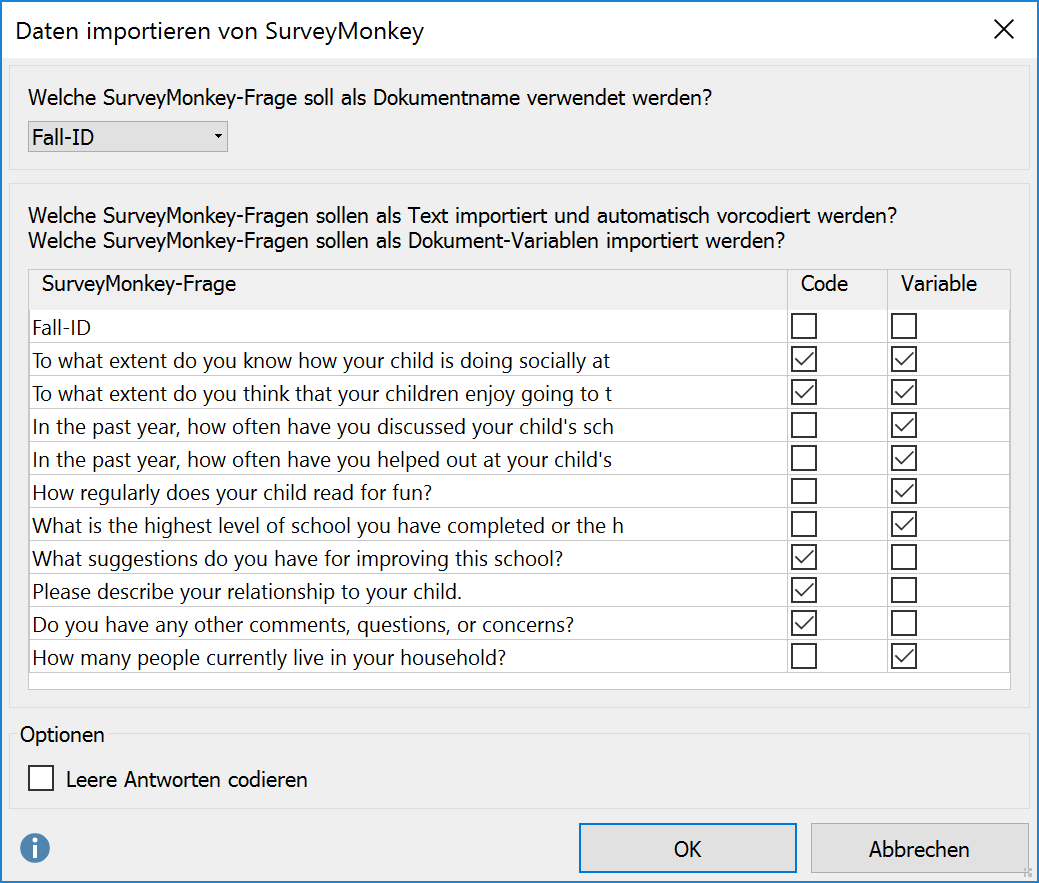Screen dimensions: 1039x883
Task: Uncheck Variable for 'doing socially at' question
Action: tap(904, 360)
